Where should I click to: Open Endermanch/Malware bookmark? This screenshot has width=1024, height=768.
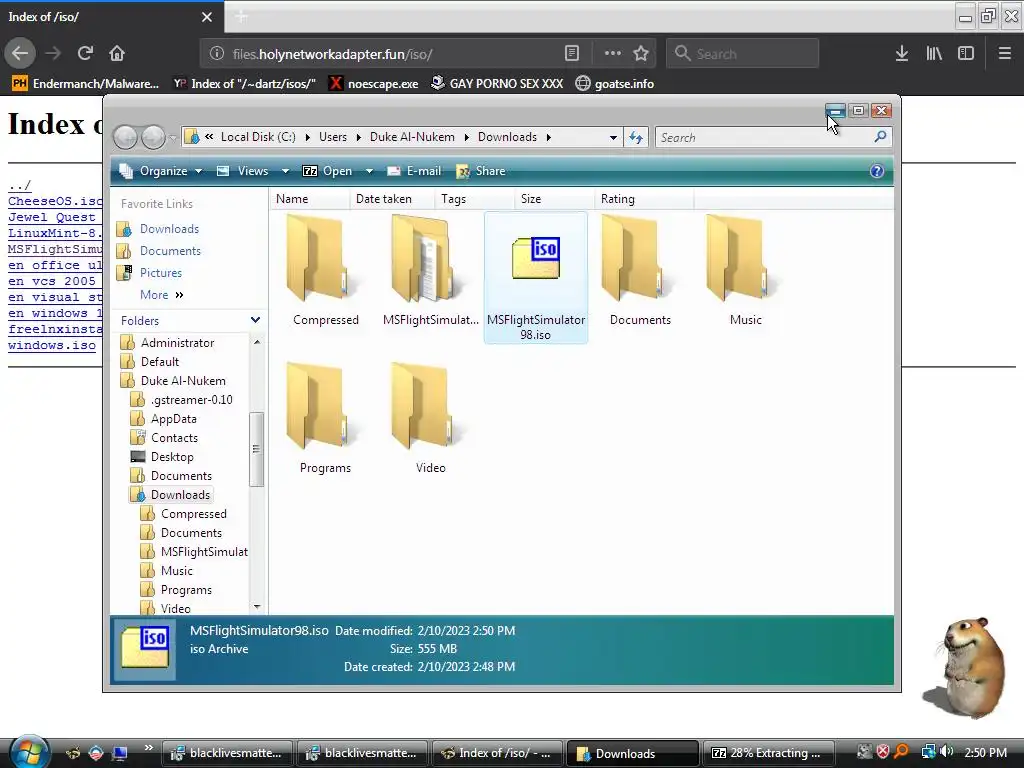pos(85,84)
